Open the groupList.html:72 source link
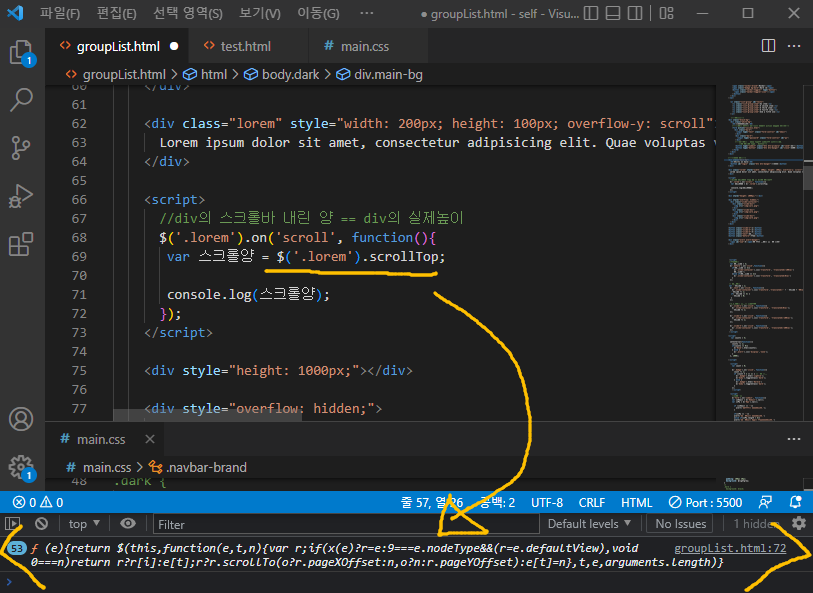 [x=730, y=548]
